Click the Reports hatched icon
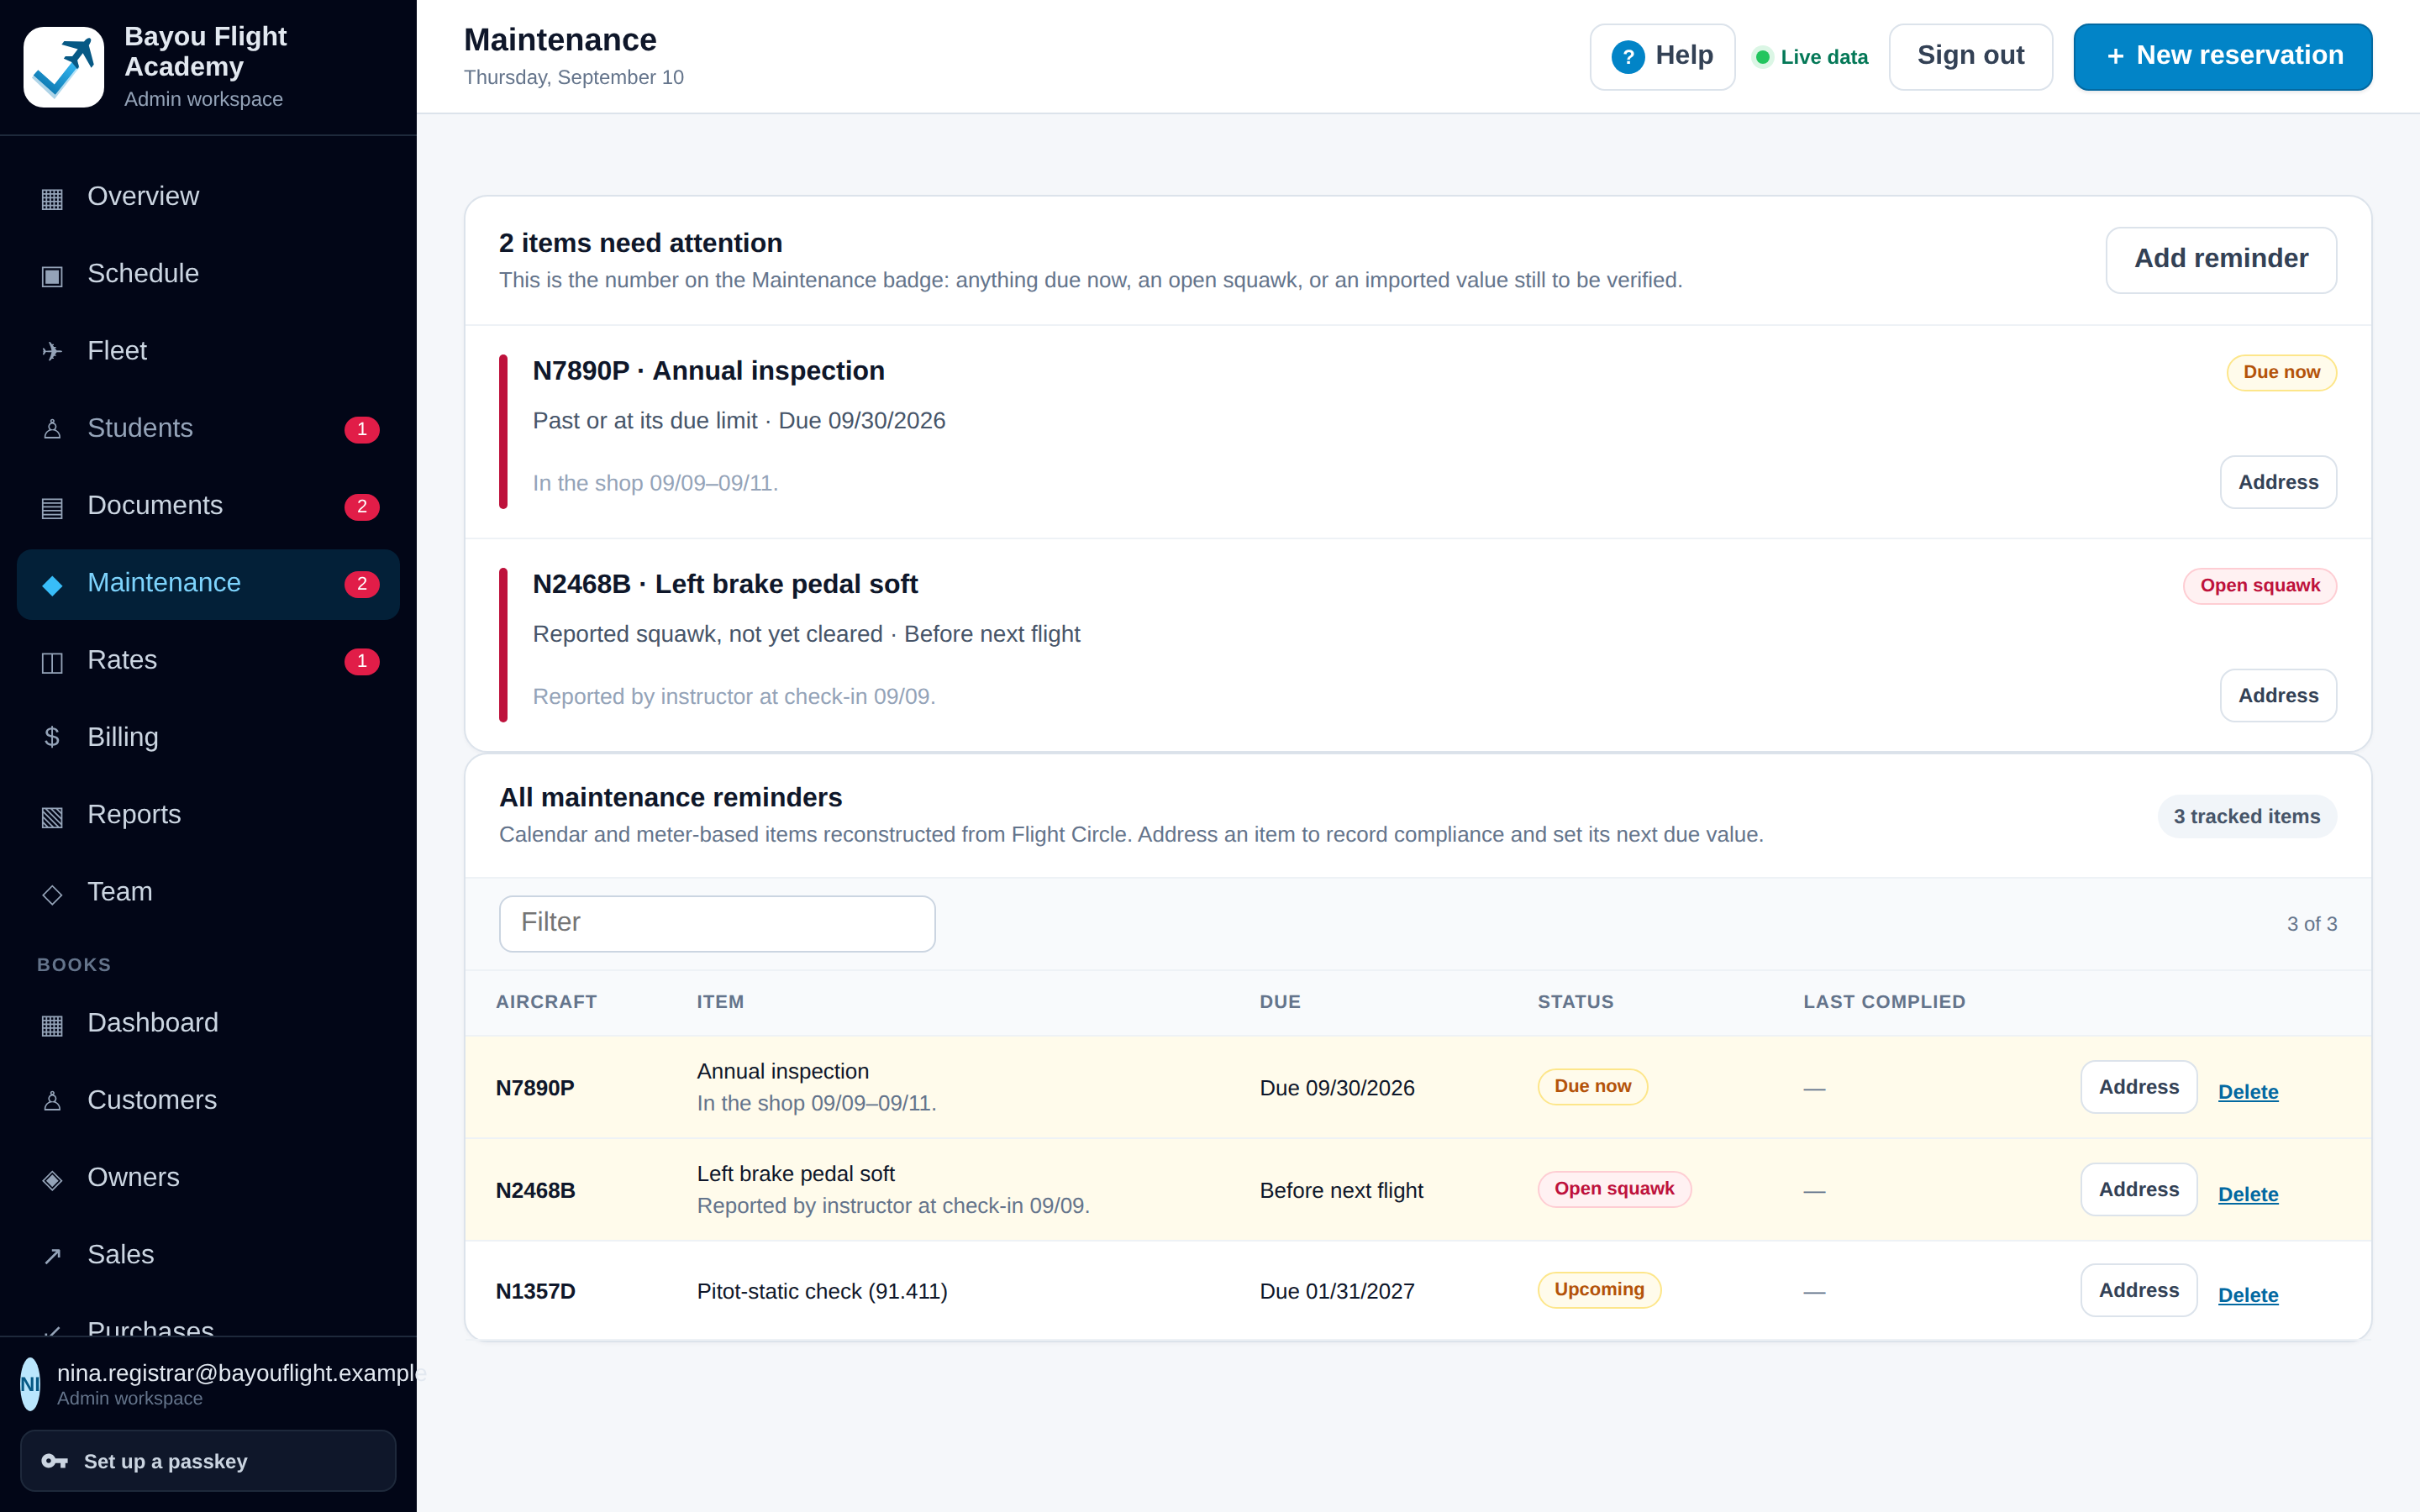Screen dimensions: 2420x1512 (x=52, y=816)
